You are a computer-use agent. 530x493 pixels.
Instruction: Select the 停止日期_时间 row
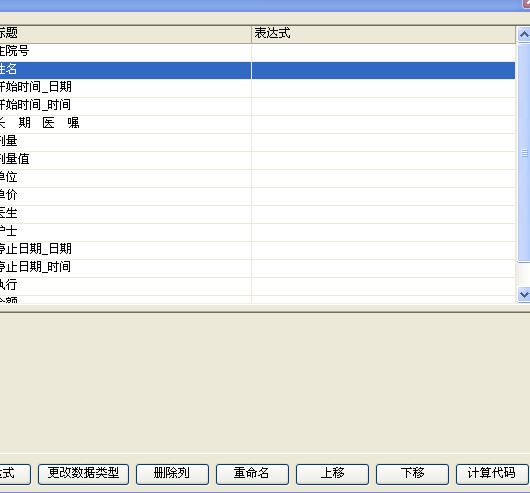pos(257,268)
